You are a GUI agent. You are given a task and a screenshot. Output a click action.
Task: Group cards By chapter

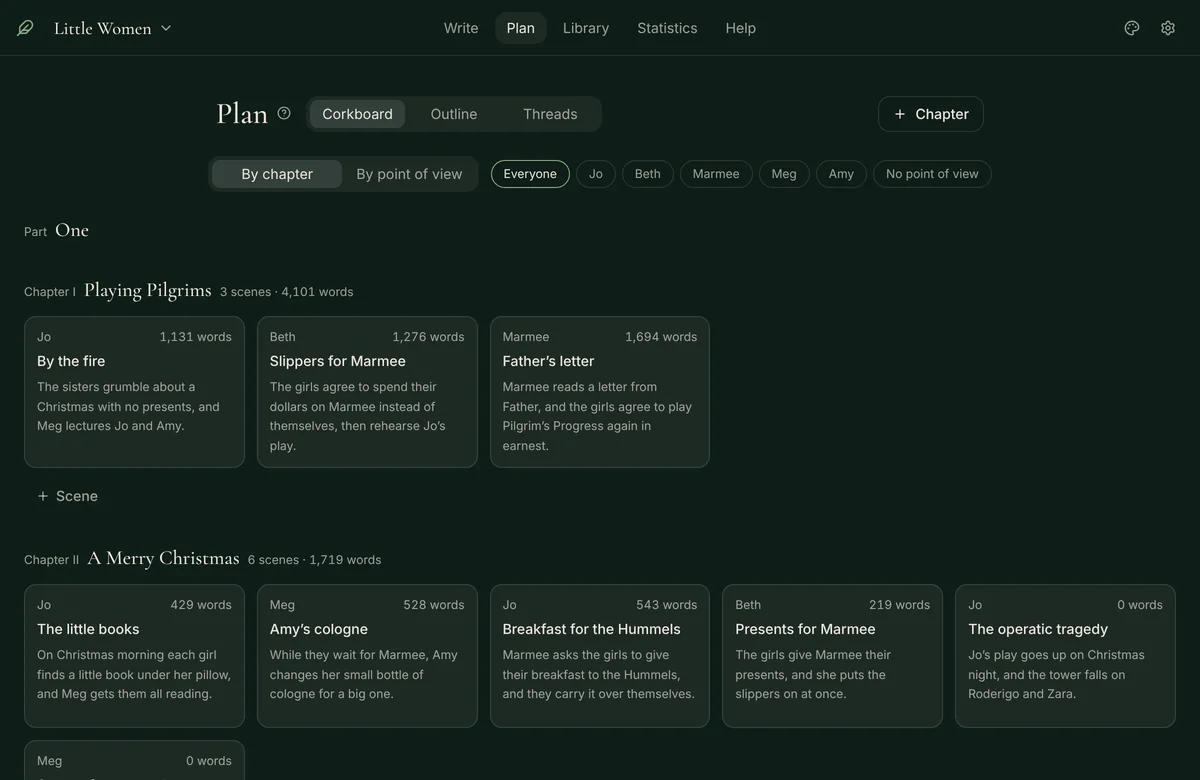[x=277, y=174]
